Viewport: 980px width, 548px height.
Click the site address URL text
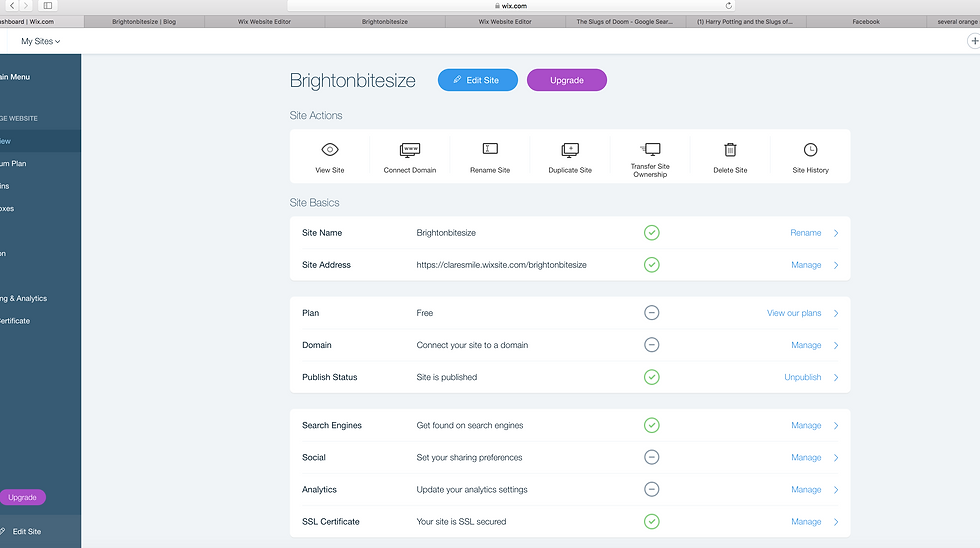point(501,265)
